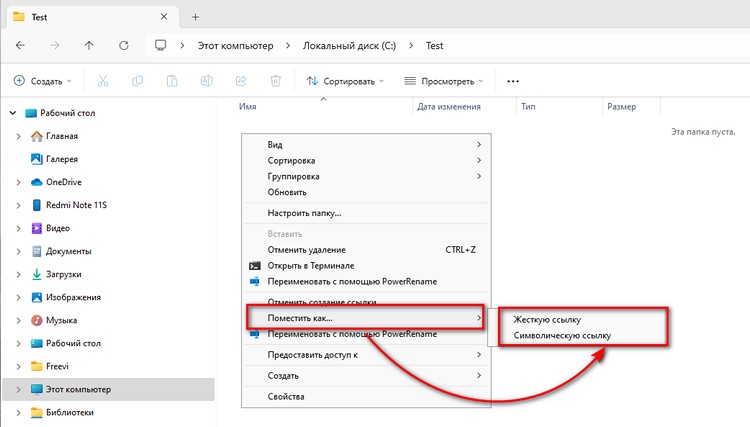Select Этот компьютер in address breadcrumb
The height and width of the screenshot is (427, 750).
click(x=235, y=46)
